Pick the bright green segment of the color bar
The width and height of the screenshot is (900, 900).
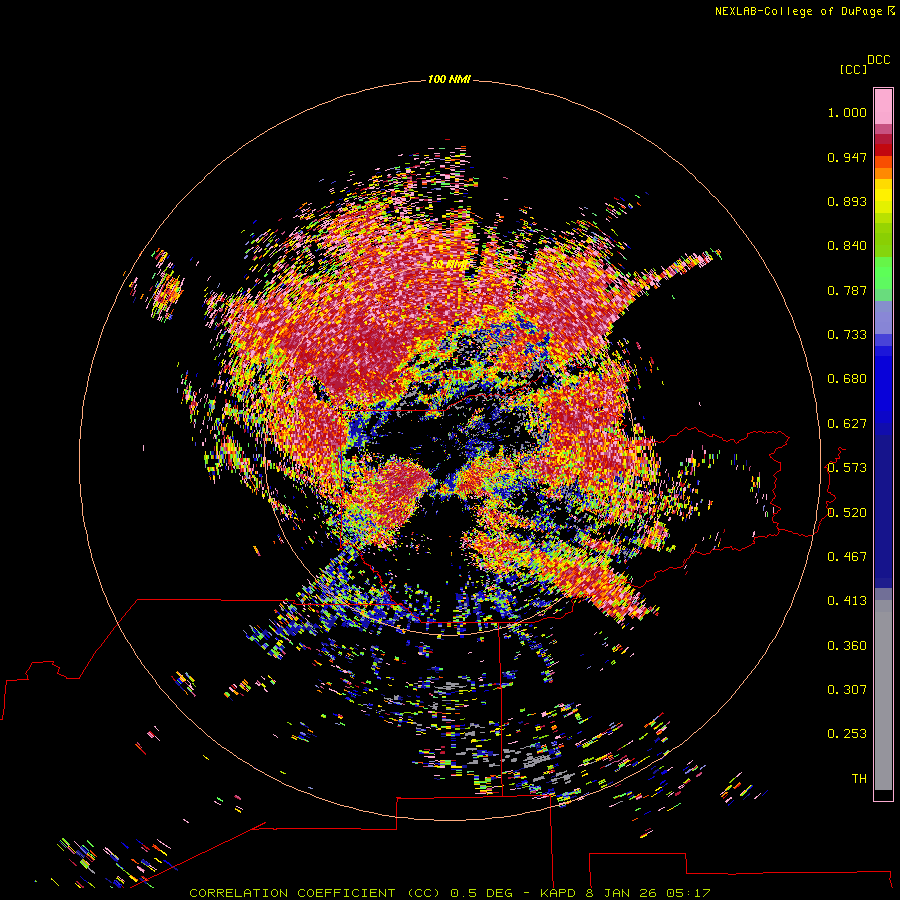[x=883, y=273]
